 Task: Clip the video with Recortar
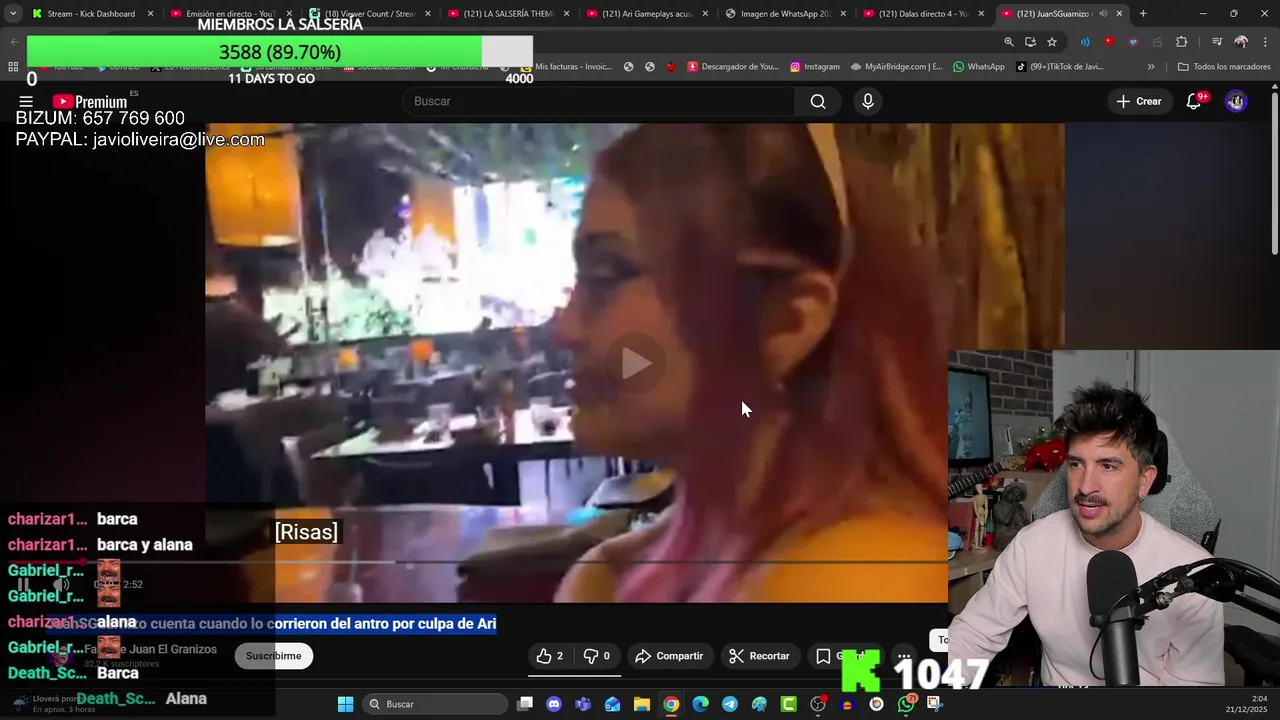pos(760,656)
